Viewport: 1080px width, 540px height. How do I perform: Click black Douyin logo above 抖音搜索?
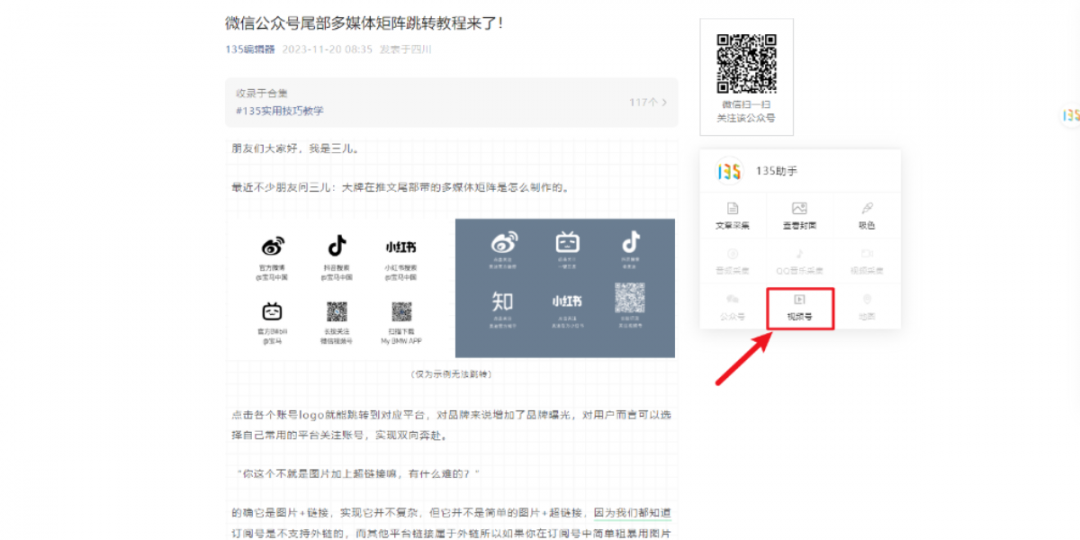point(338,245)
